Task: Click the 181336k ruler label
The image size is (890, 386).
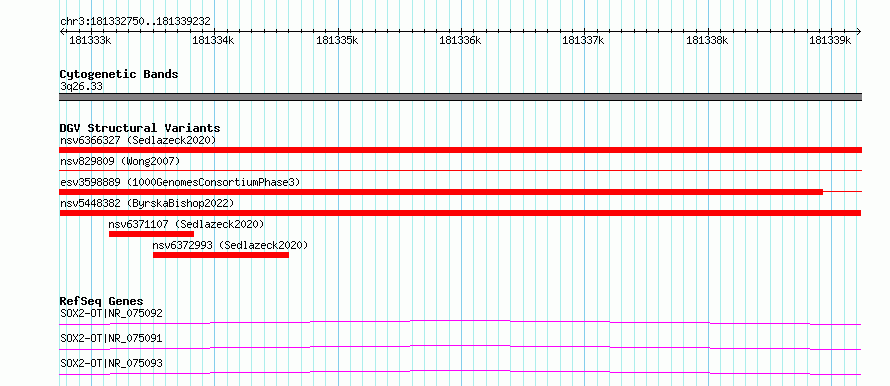Action: [x=460, y=40]
